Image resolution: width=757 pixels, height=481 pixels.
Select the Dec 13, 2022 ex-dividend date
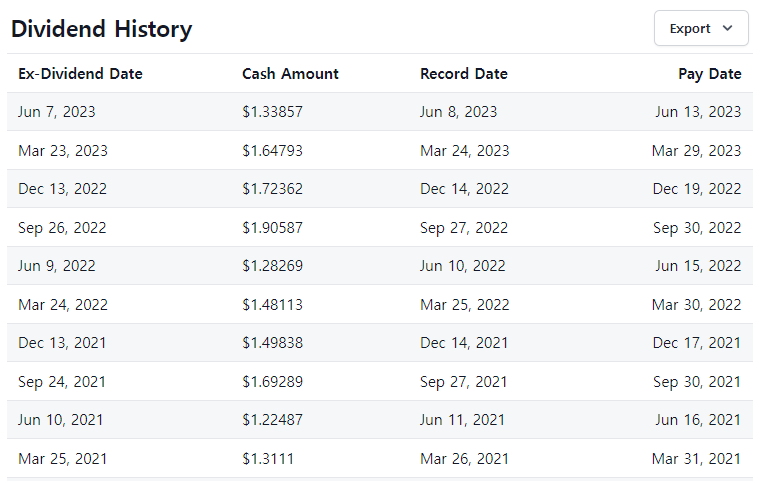[x=62, y=189]
